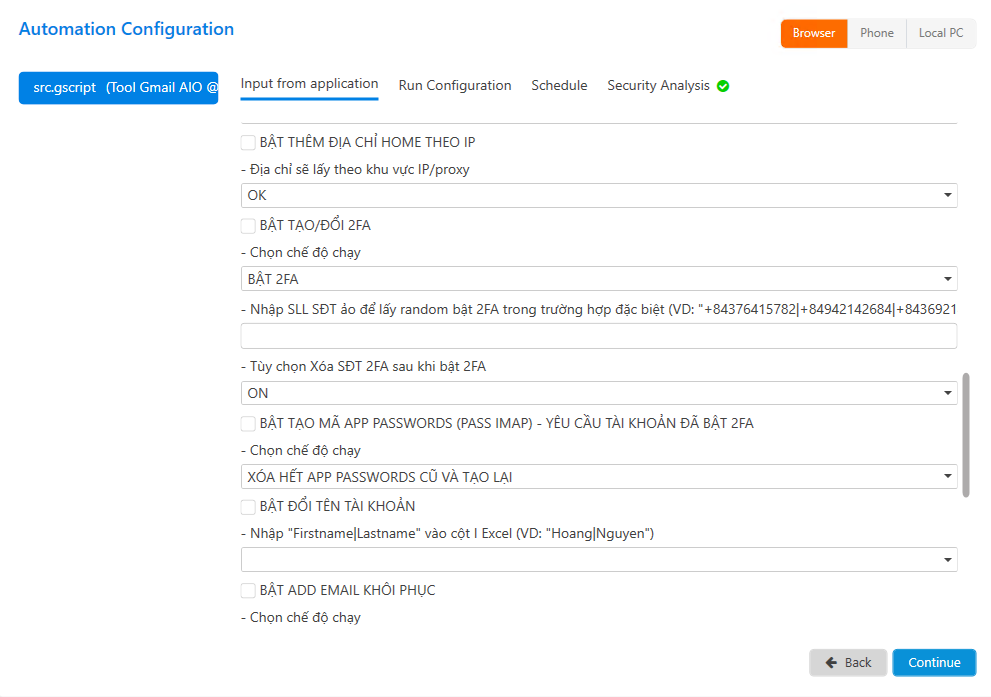The height and width of the screenshot is (697, 991).
Task: Expand XÓA HẾT APP PASSWORDS CŨ dropdown
Action: pyautogui.click(x=598, y=477)
